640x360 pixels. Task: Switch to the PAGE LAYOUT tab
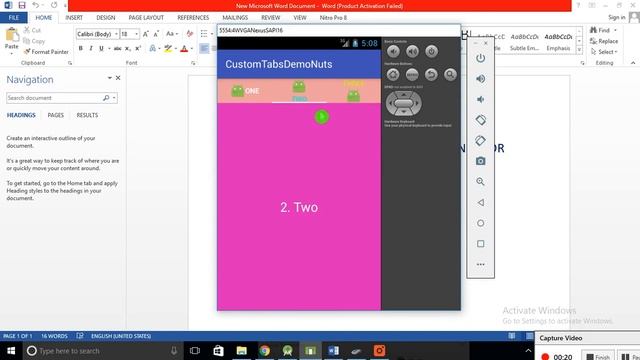click(146, 18)
